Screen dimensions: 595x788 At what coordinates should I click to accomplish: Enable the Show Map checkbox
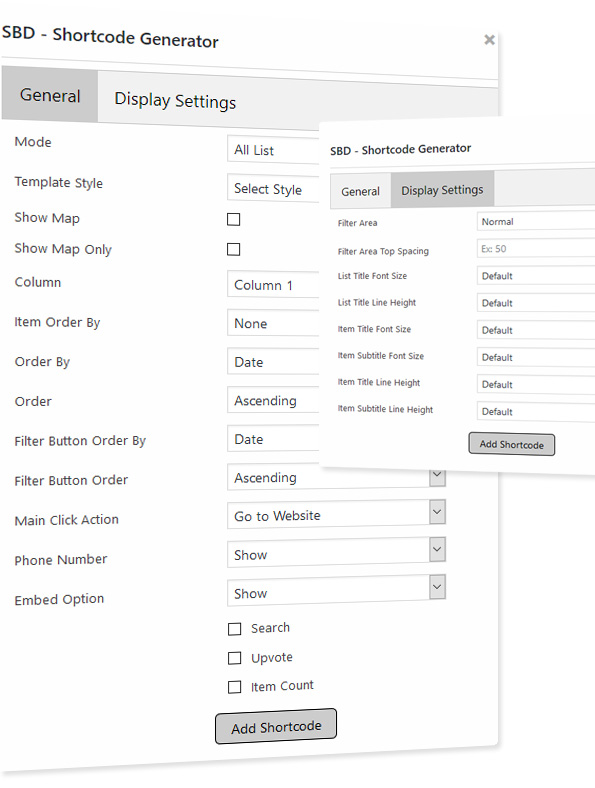tap(234, 219)
